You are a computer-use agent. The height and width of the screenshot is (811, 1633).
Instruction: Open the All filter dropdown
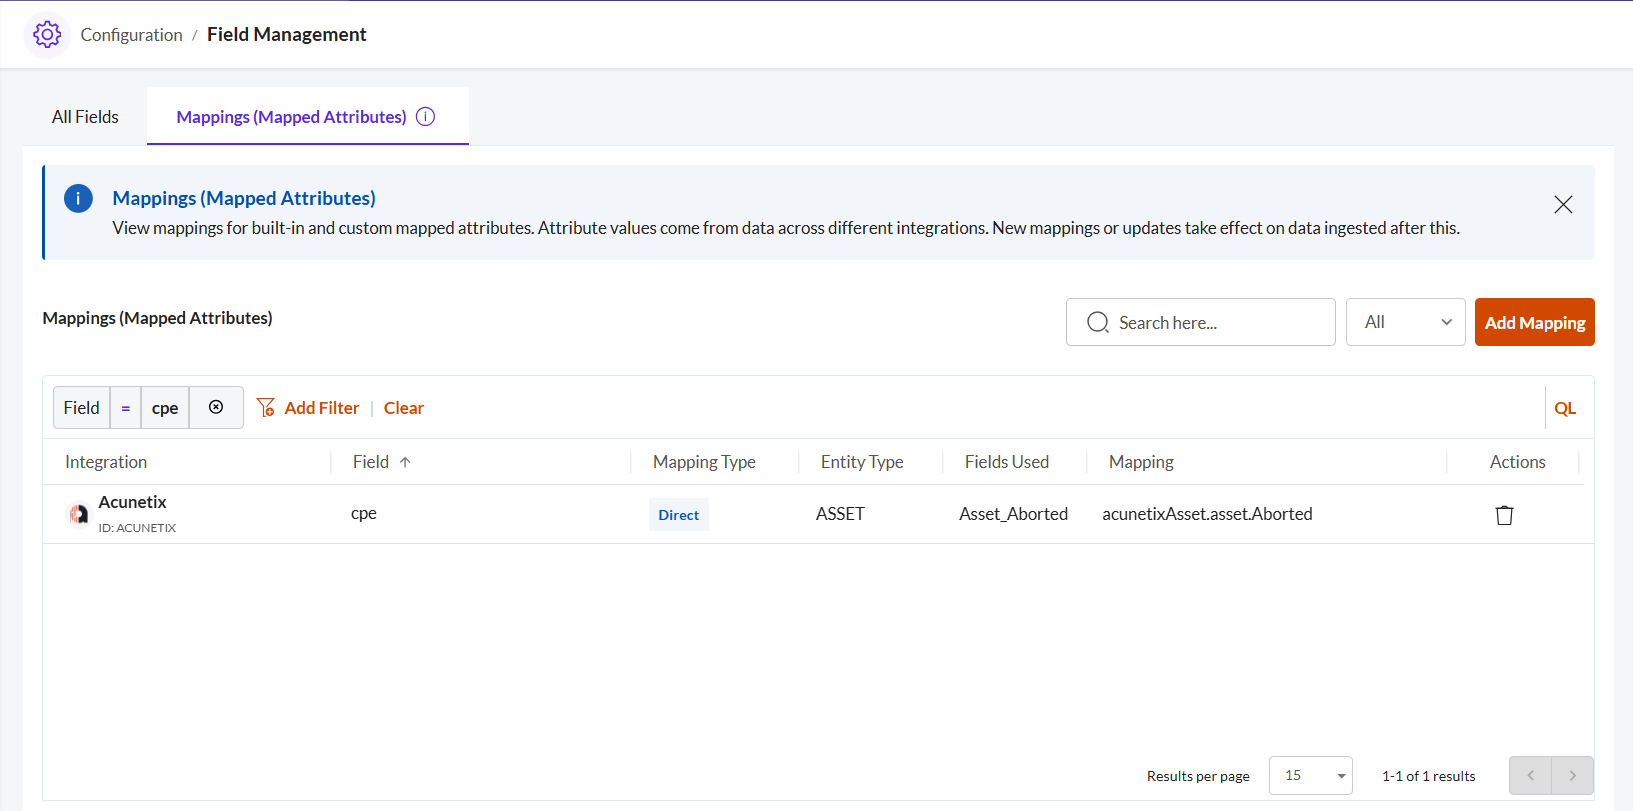coord(1405,322)
